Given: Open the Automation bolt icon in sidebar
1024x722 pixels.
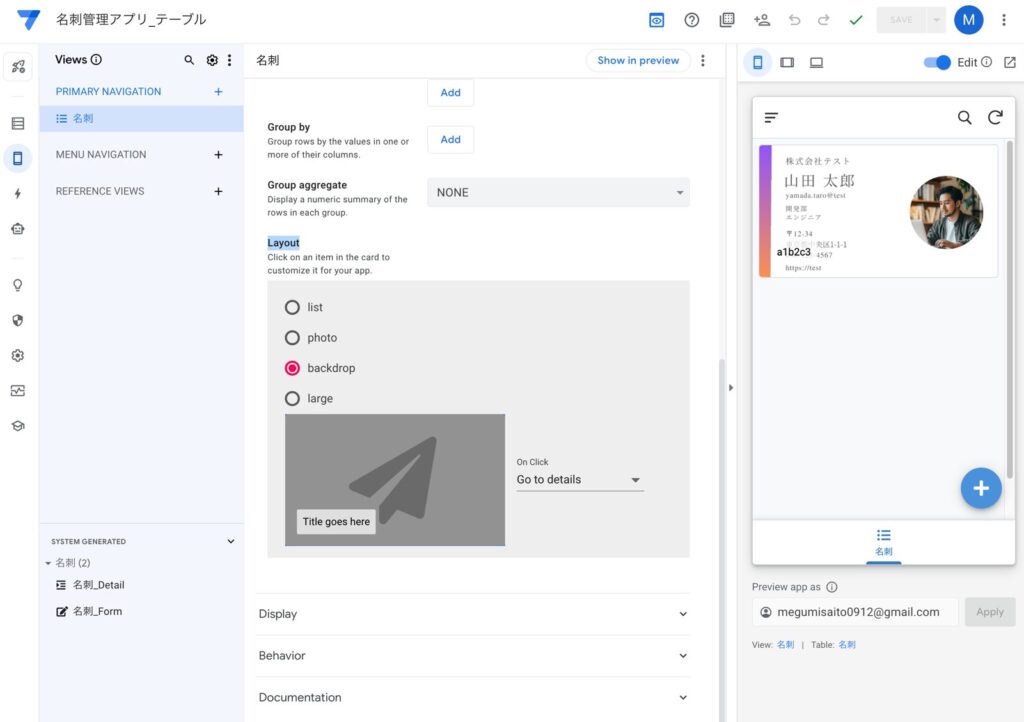Looking at the screenshot, I should [x=18, y=194].
